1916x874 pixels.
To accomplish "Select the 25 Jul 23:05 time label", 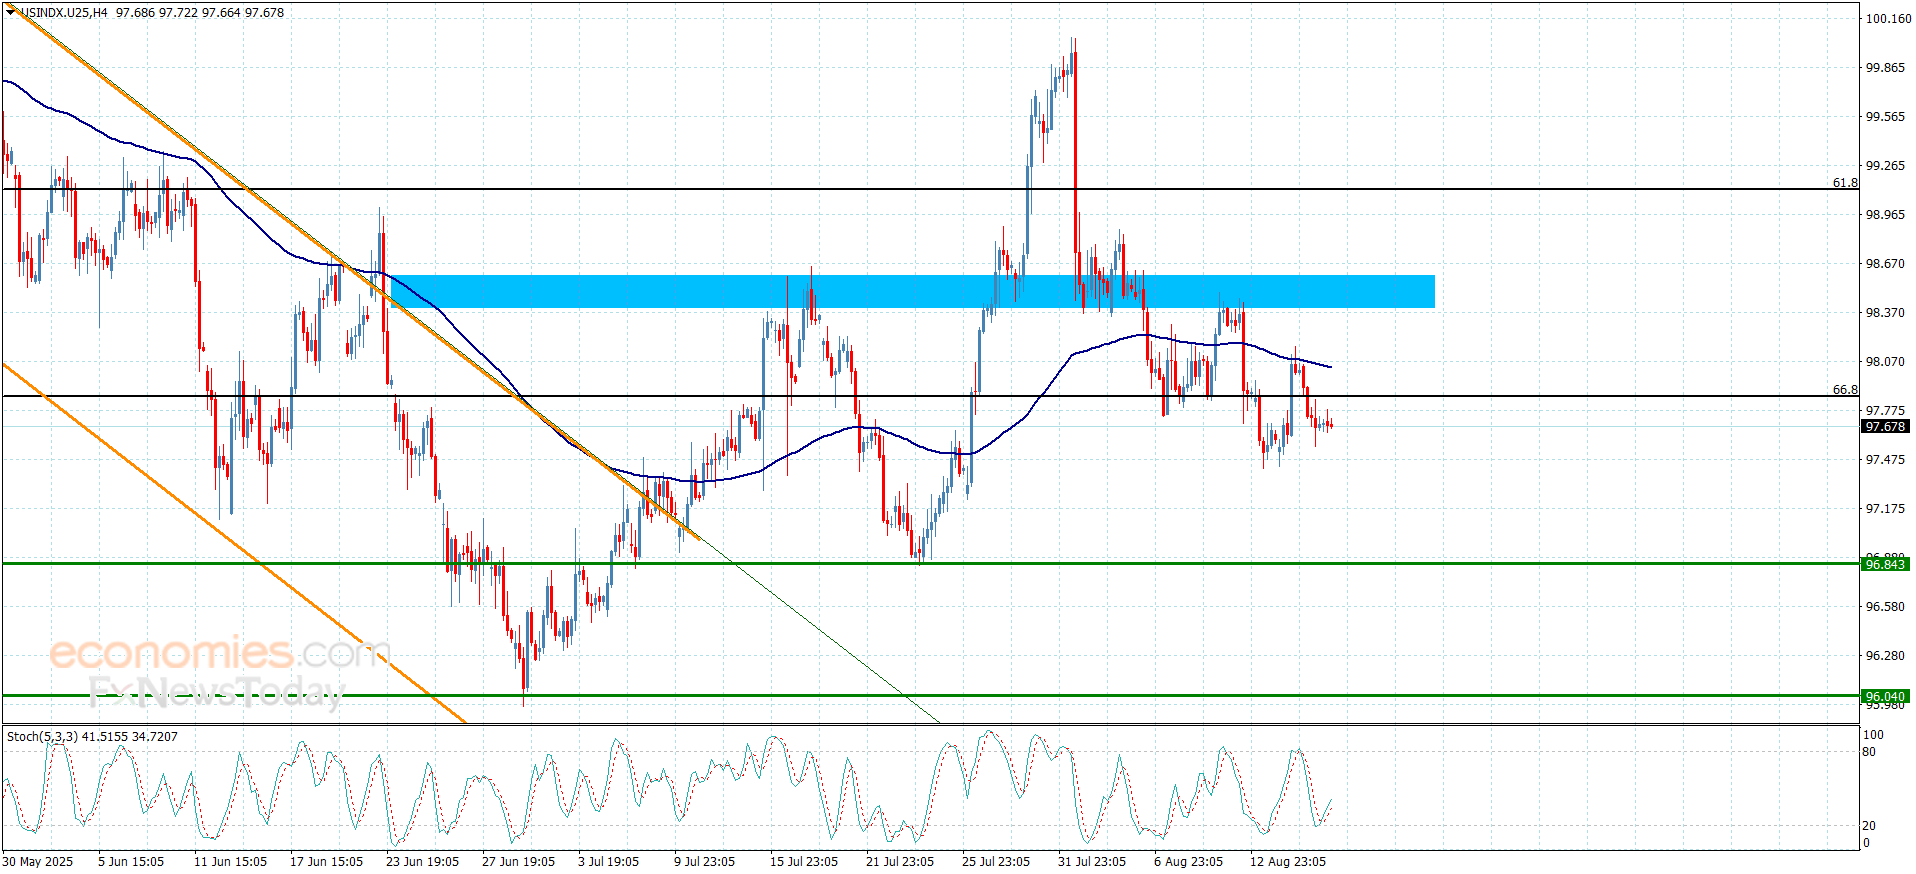I will click(996, 862).
